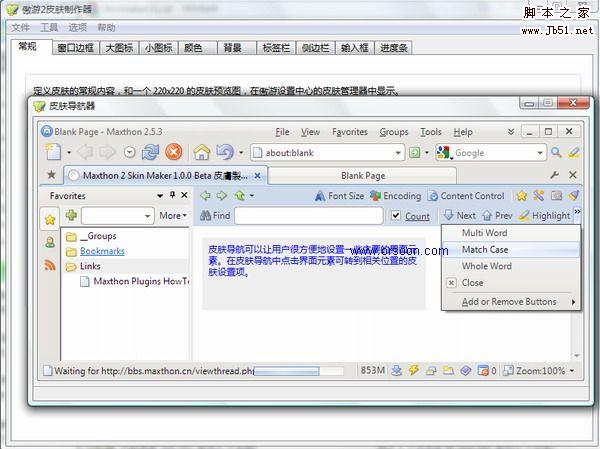The image size is (600, 449).
Task: Switch to 窗口边框 tab in skin maker
Action: click(76, 48)
